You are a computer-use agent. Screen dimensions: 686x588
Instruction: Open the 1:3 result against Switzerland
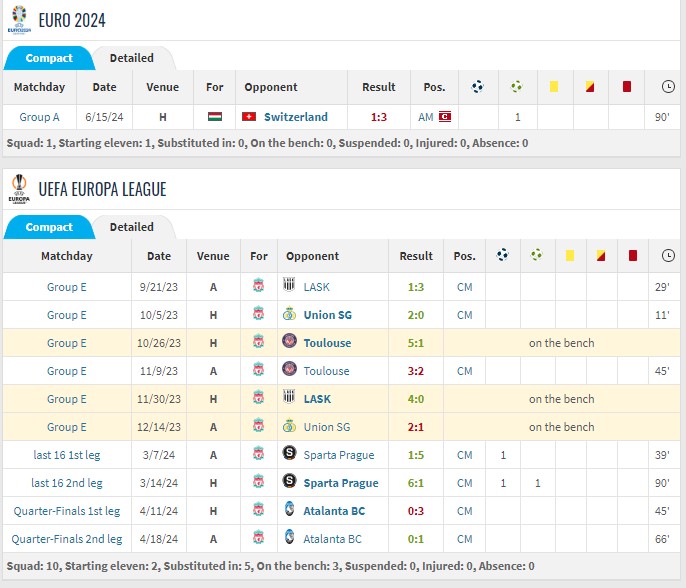[378, 117]
